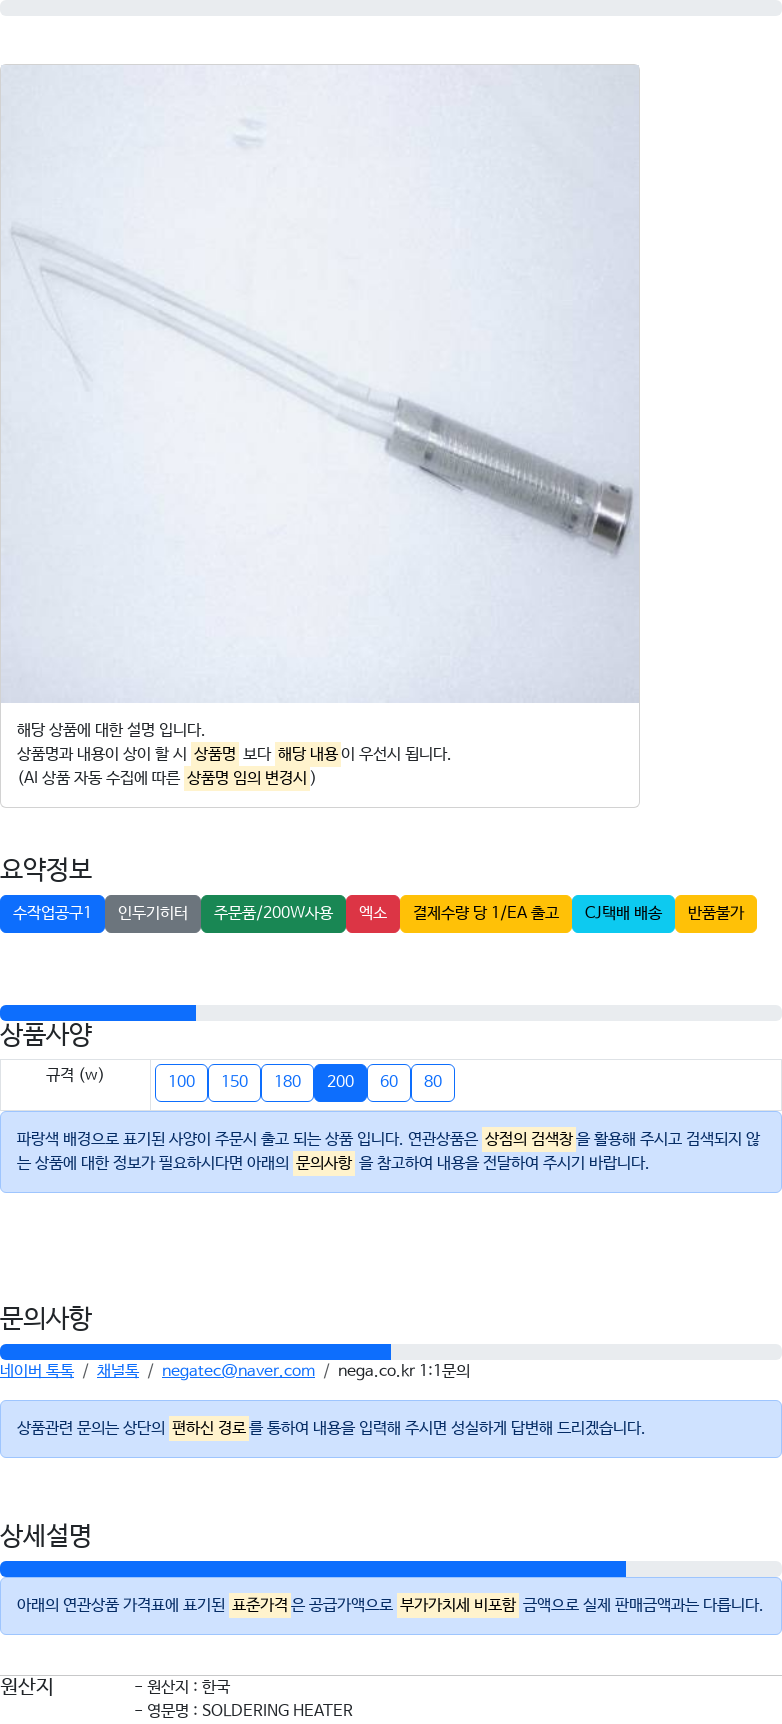
Task: Choose the 180 watt spec button
Action: click(287, 1082)
